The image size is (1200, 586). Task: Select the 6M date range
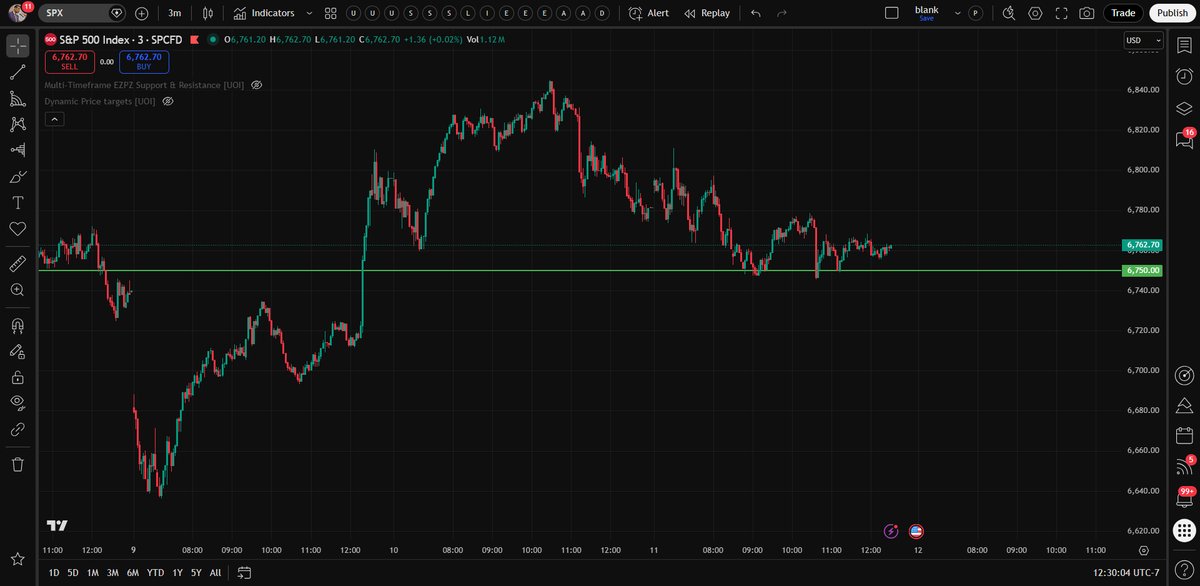coord(132,572)
